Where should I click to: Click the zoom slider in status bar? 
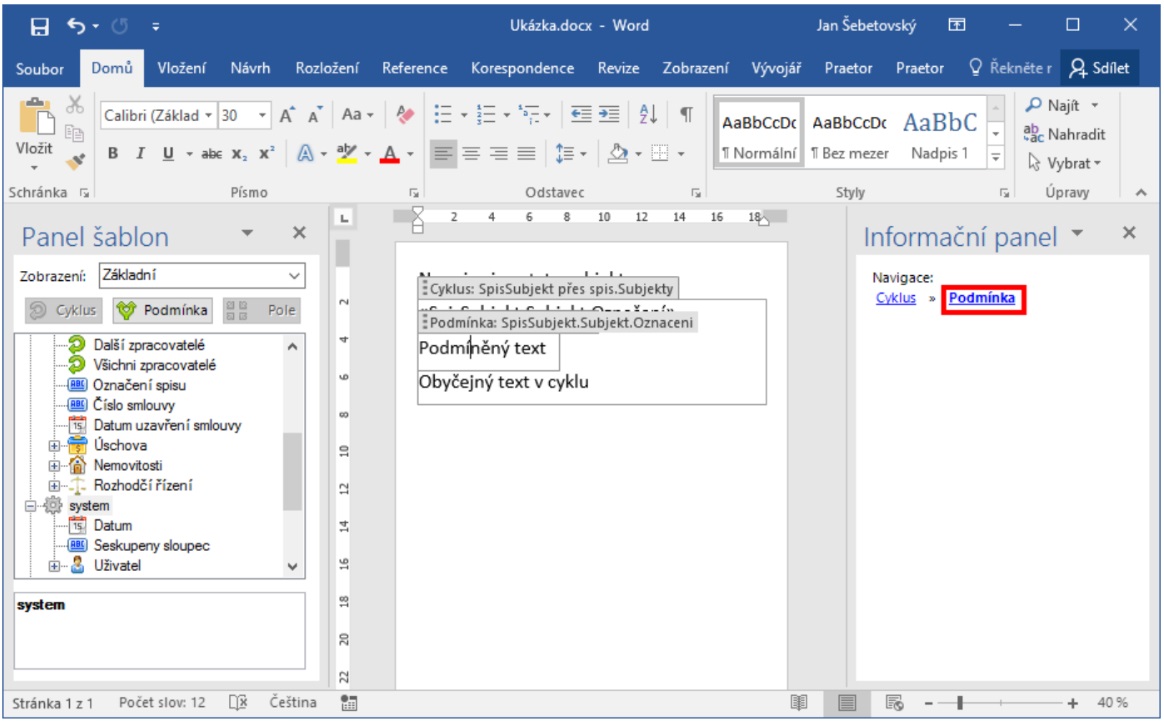[x=958, y=703]
